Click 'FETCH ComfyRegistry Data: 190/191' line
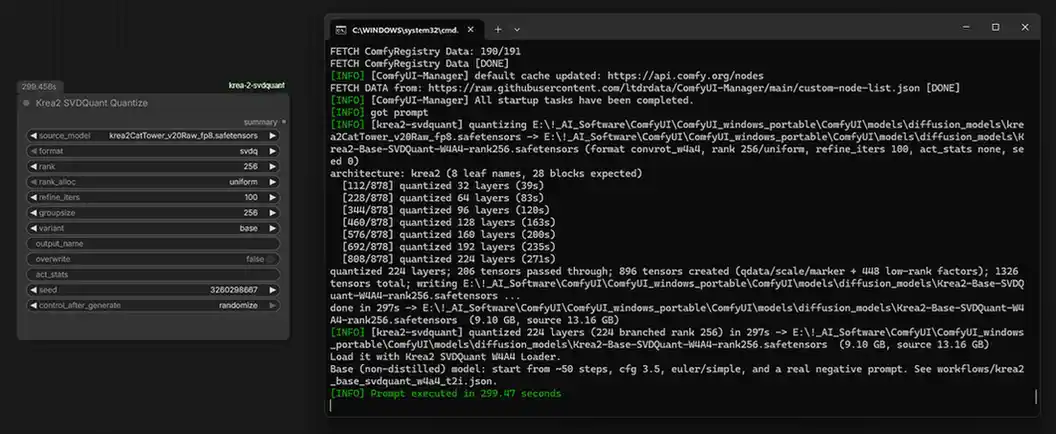The width and height of the screenshot is (1056, 434). (x=426, y=51)
